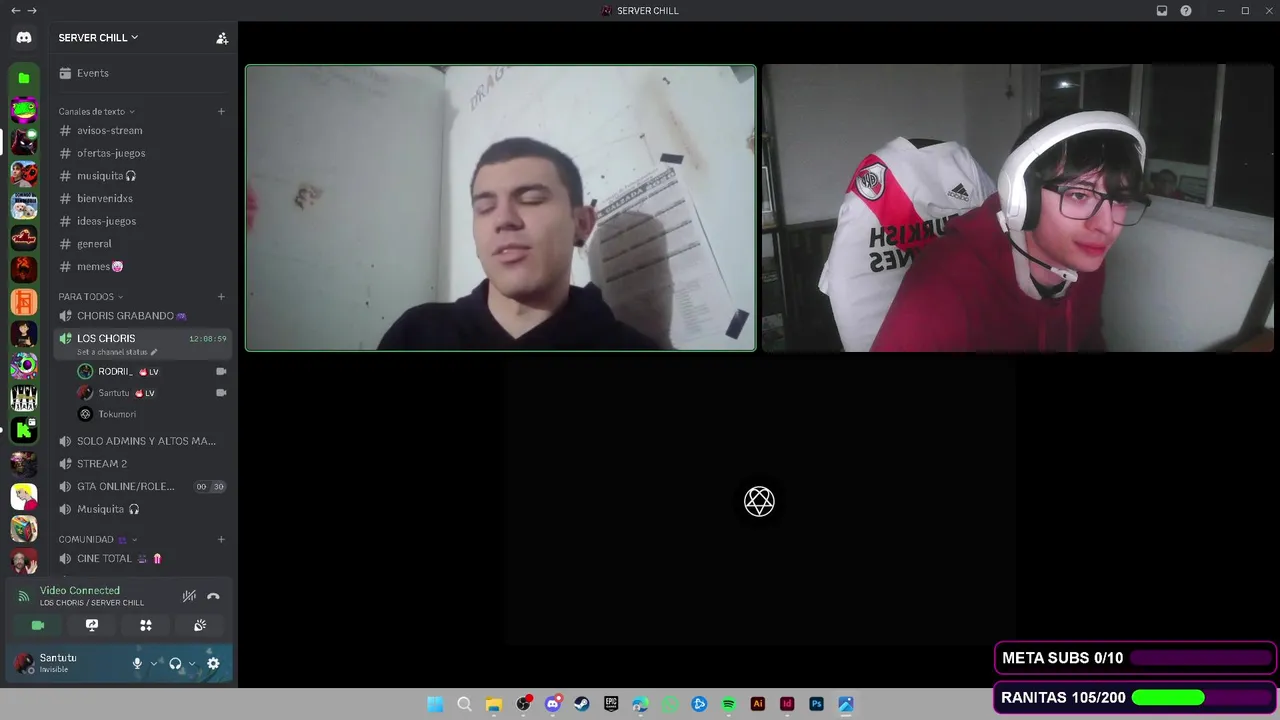The height and width of the screenshot is (720, 1280).
Task: Open Discord home direct messages icon
Action: tap(24, 37)
